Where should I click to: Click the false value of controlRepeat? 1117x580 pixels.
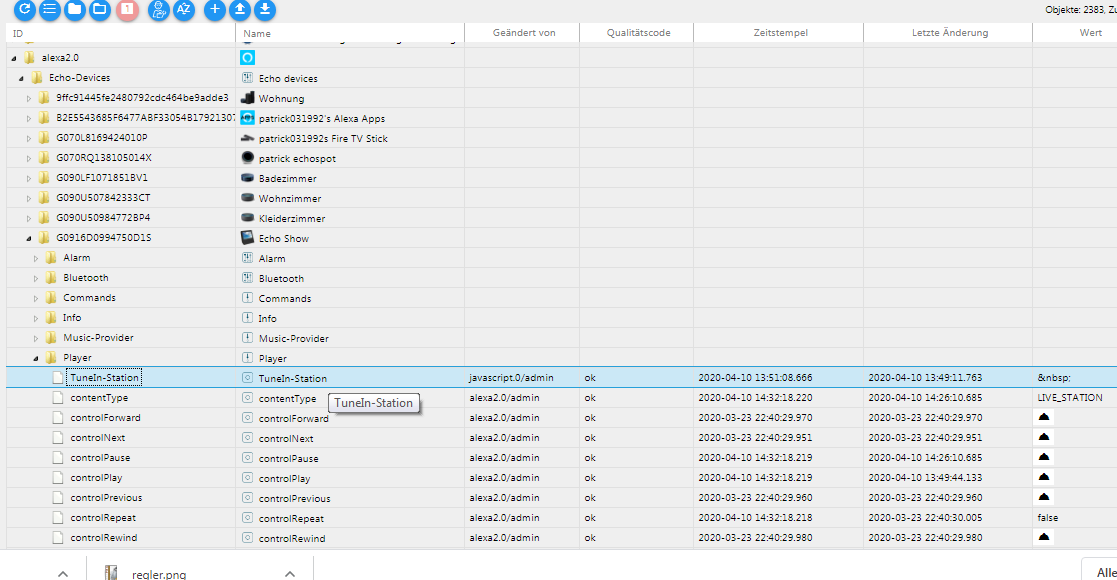1047,517
